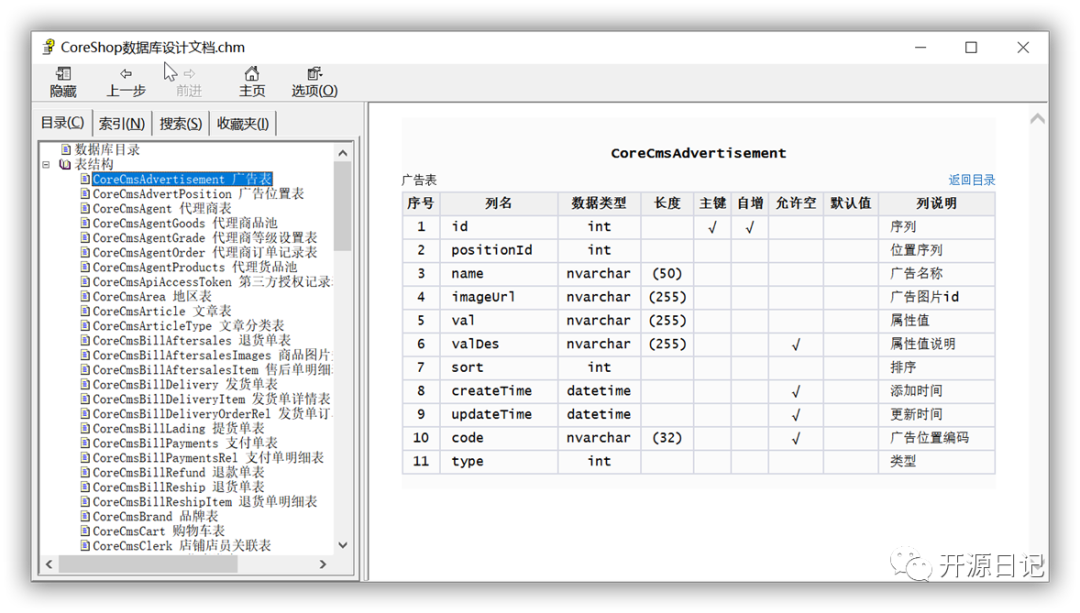Click tree horizontal scroll right arrow
The height and width of the screenshot is (613, 1080).
tap(323, 564)
